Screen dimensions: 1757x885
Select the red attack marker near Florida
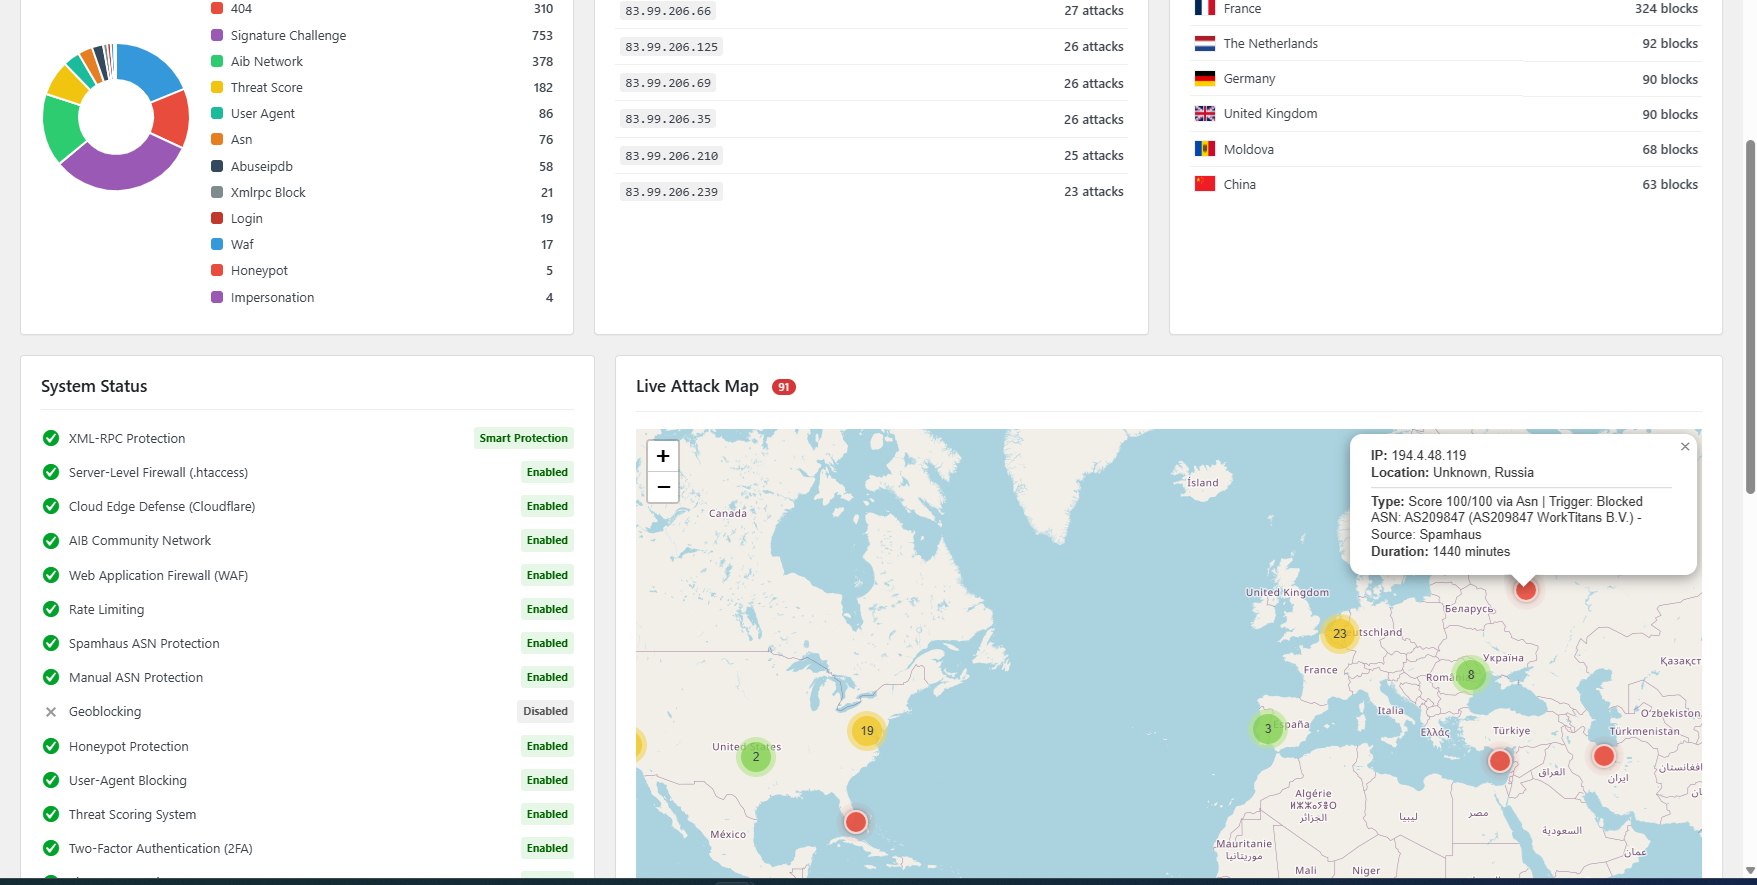click(856, 822)
